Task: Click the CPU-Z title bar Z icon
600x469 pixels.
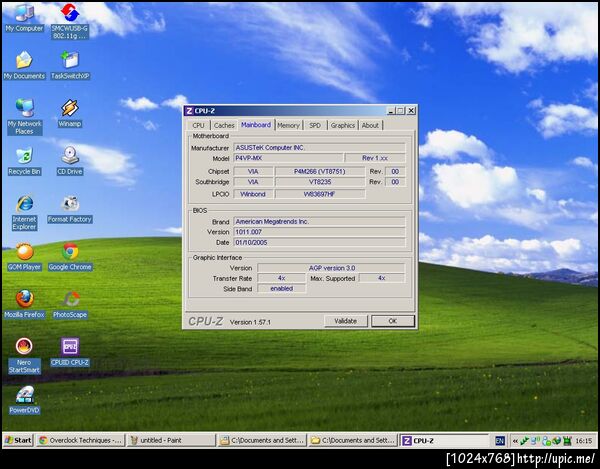Action: pyautogui.click(x=189, y=111)
